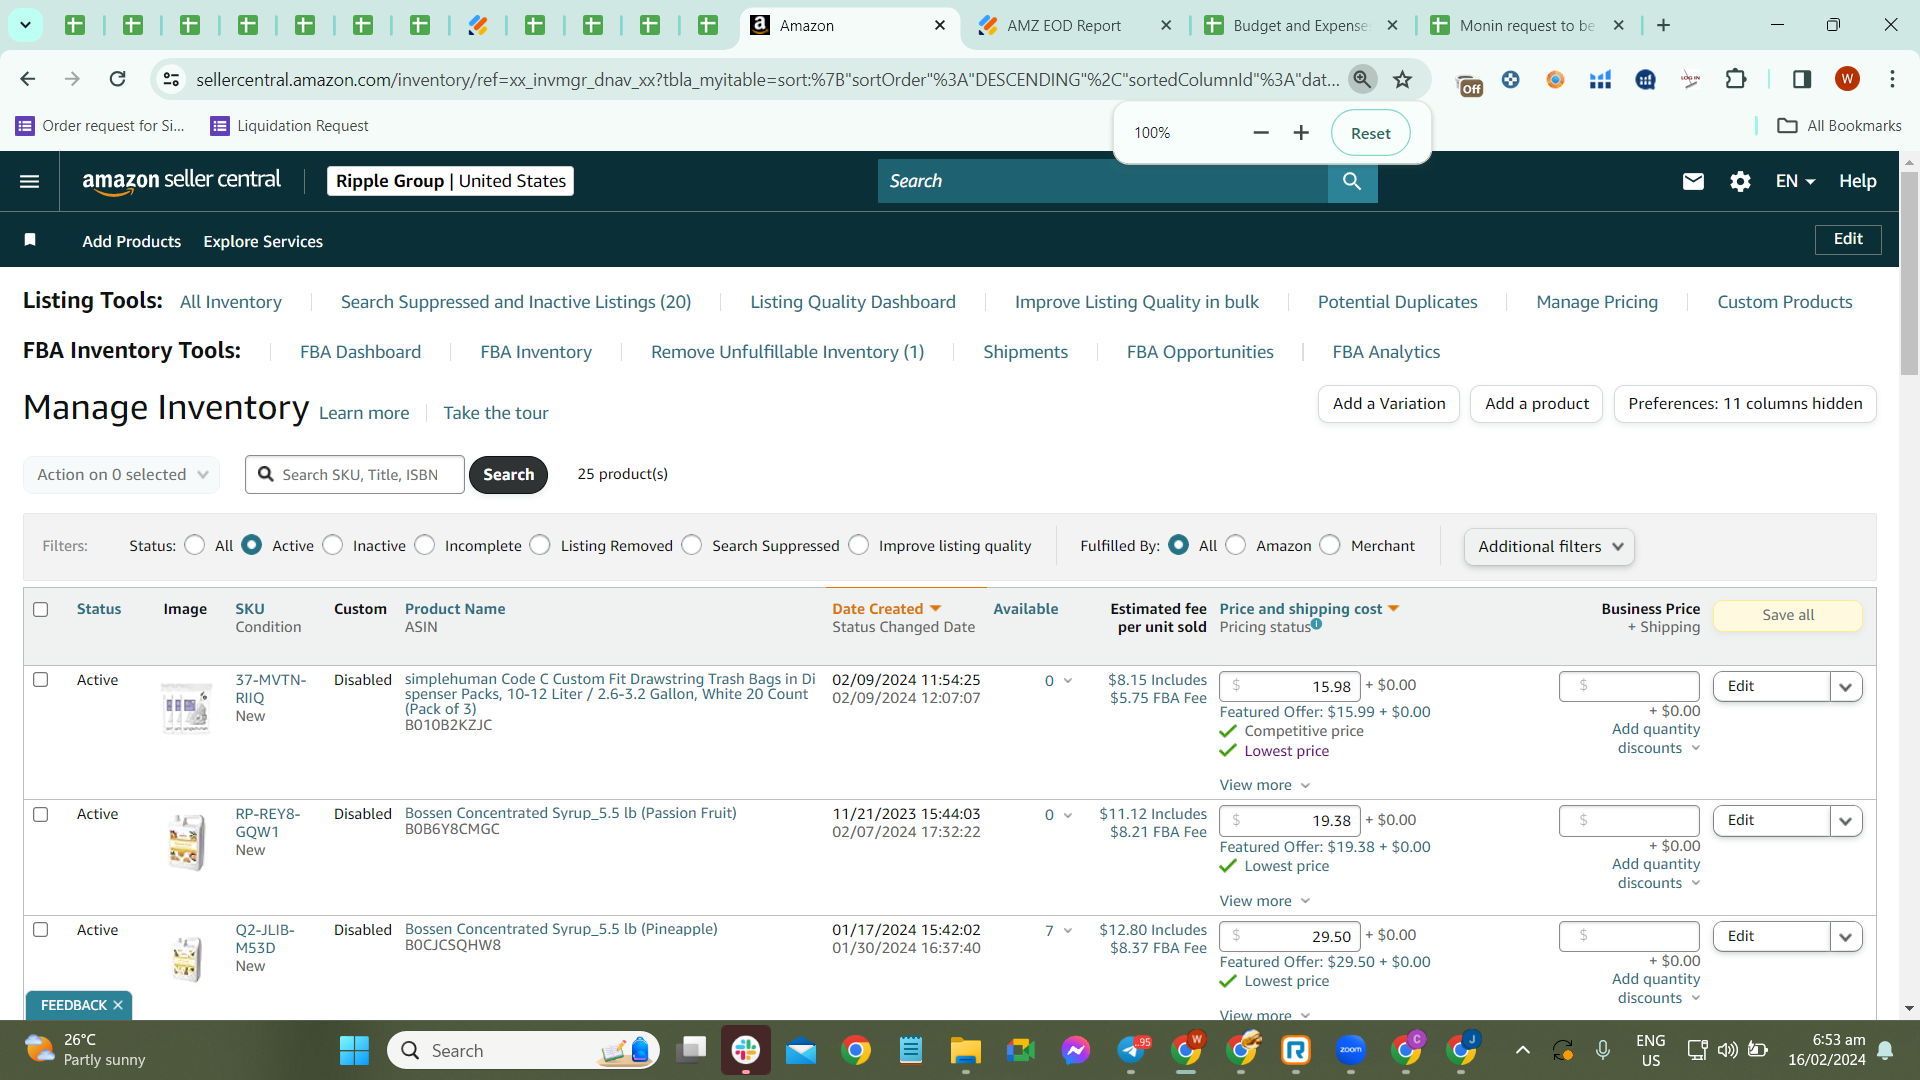Select the Incomplete status radio button
The width and height of the screenshot is (1920, 1080).
point(425,545)
